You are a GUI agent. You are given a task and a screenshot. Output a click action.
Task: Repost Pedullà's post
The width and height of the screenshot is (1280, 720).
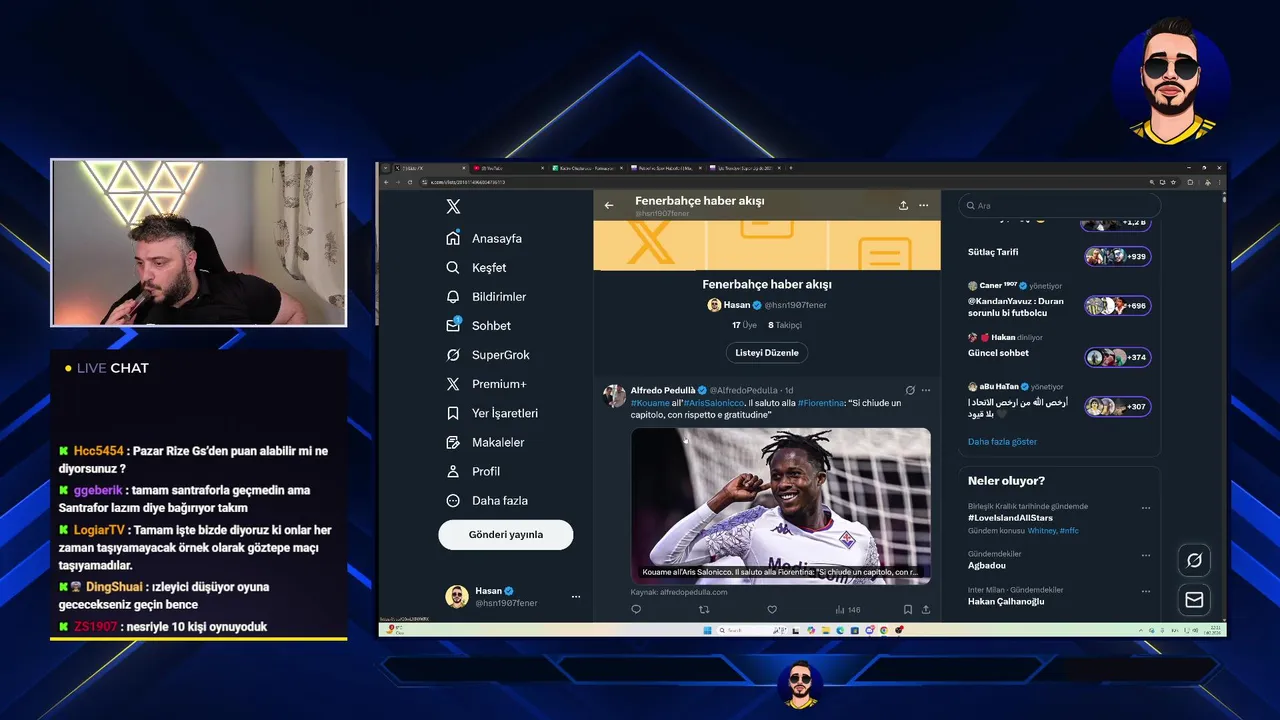[703, 609]
